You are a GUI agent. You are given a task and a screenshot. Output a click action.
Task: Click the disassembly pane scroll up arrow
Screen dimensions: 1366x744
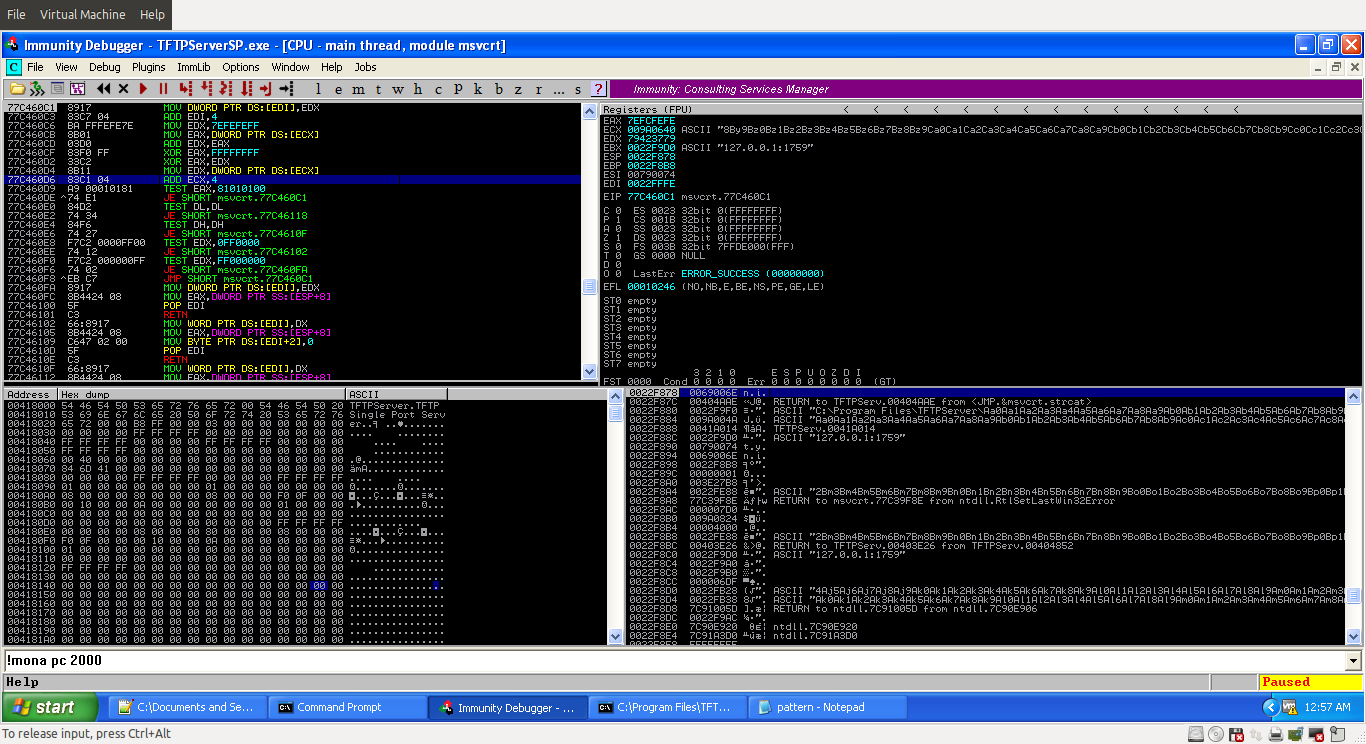(589, 110)
